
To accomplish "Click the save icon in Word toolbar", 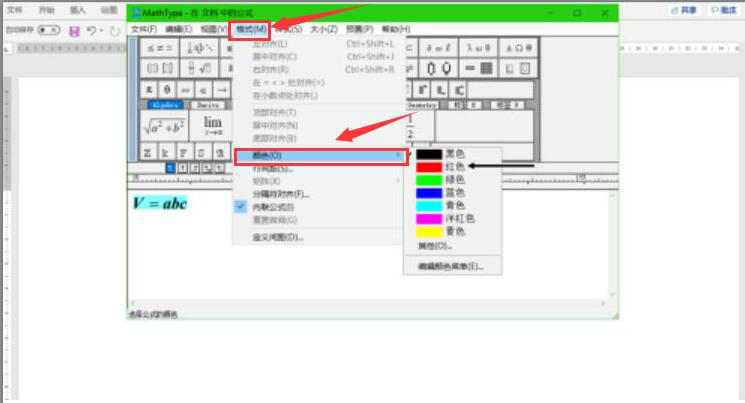I will point(74,31).
